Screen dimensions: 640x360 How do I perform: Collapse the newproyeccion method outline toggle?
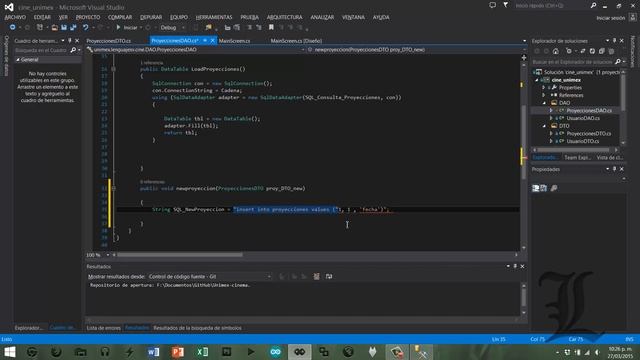[113, 188]
